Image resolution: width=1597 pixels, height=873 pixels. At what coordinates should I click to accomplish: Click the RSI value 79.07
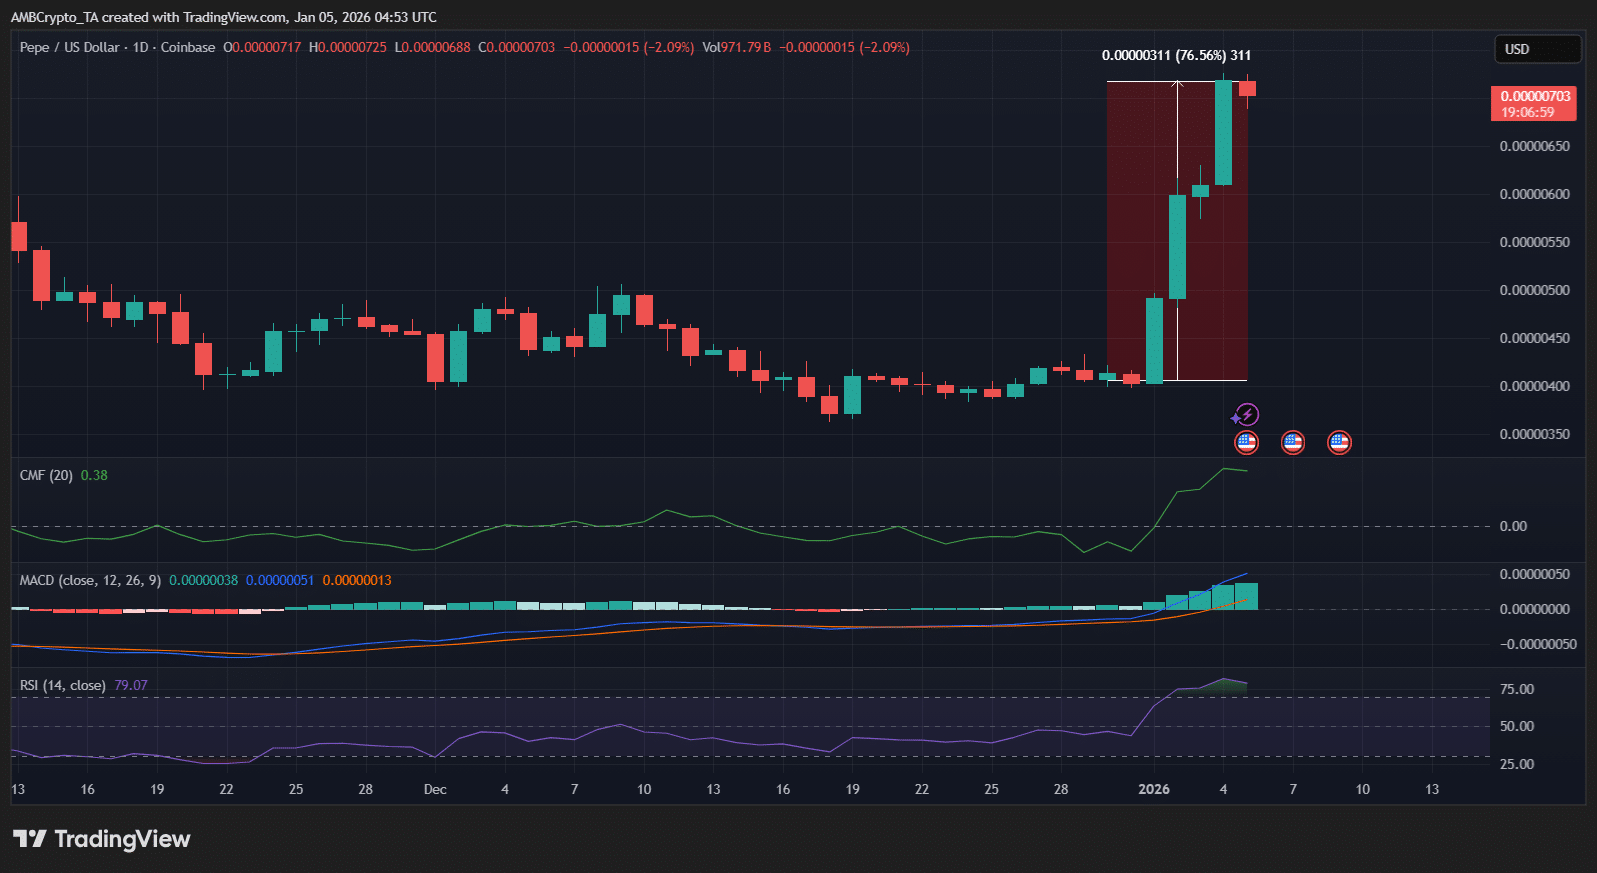[131, 685]
